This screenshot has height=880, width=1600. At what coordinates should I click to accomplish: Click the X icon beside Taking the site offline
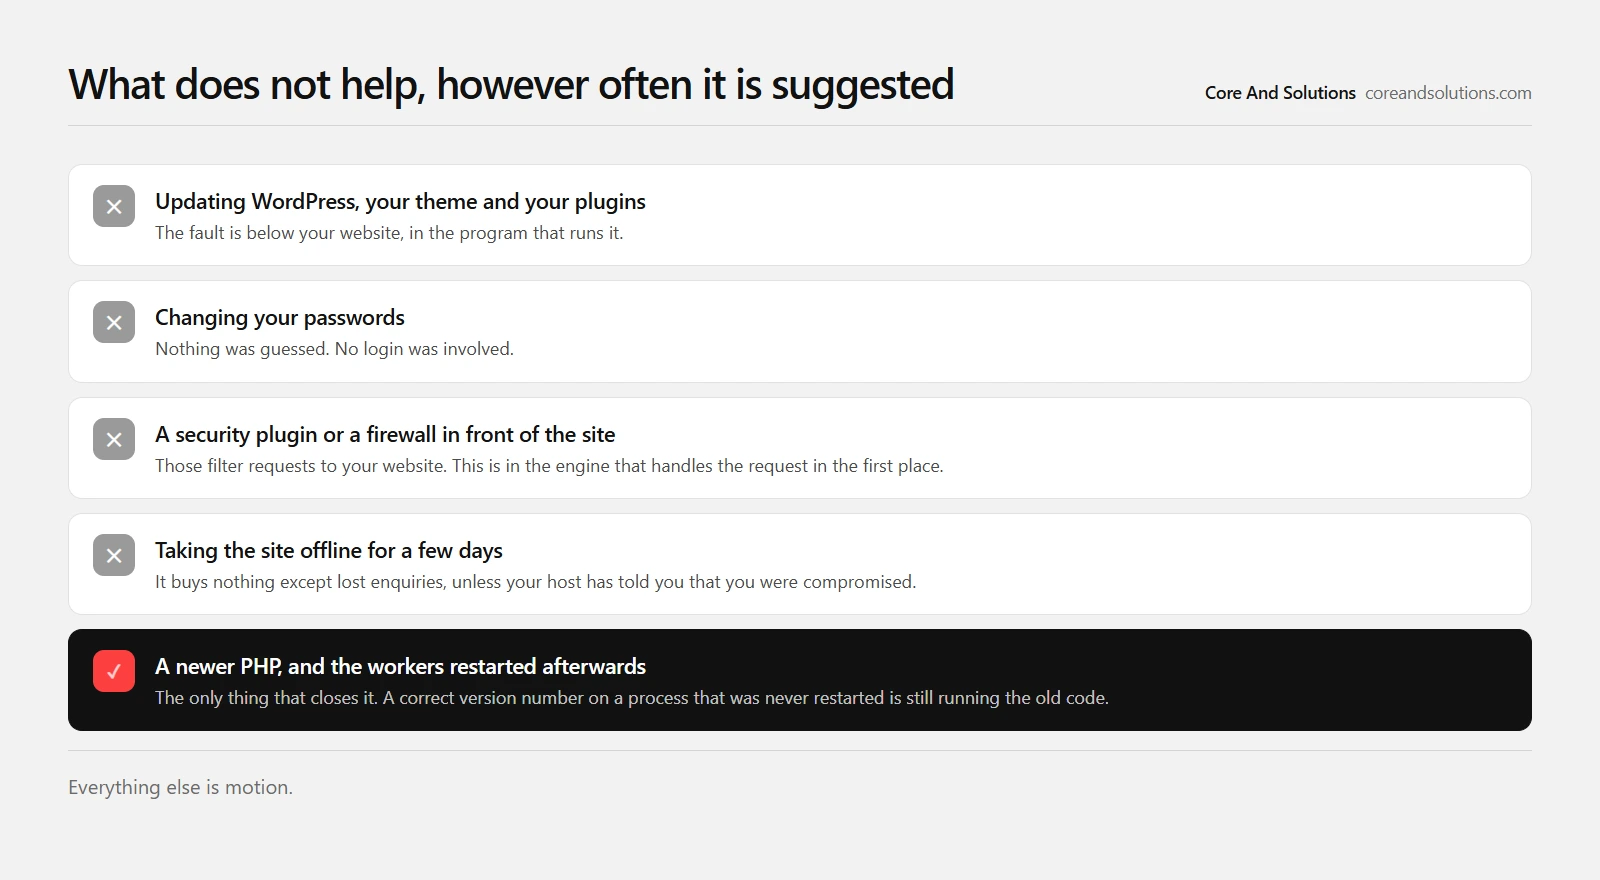click(x=114, y=555)
